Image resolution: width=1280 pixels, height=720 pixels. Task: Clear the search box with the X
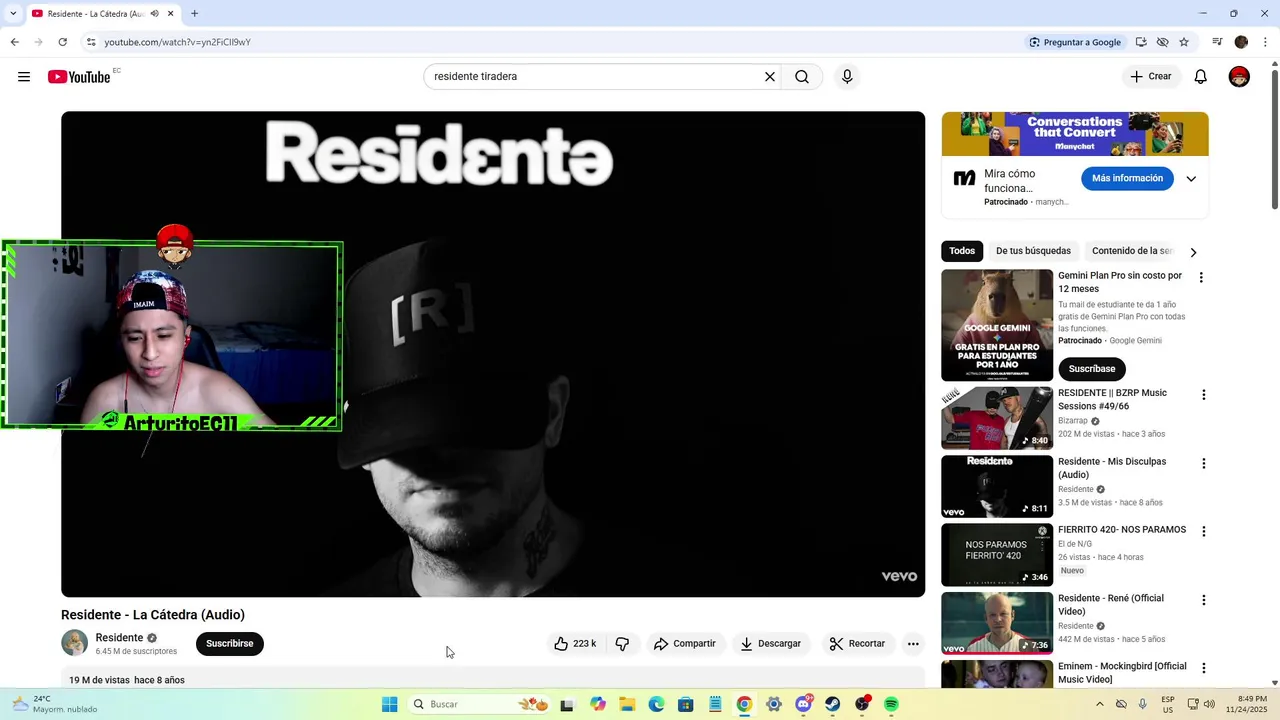[x=770, y=77]
